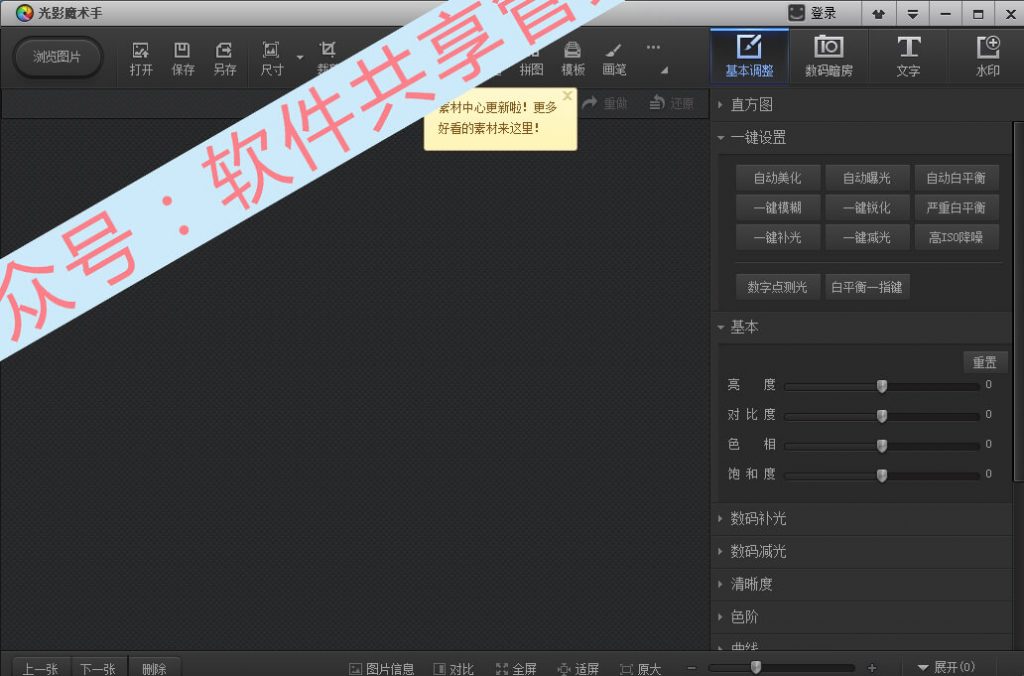Open an image with the 打开 tool
The height and width of the screenshot is (676, 1024).
(x=140, y=58)
